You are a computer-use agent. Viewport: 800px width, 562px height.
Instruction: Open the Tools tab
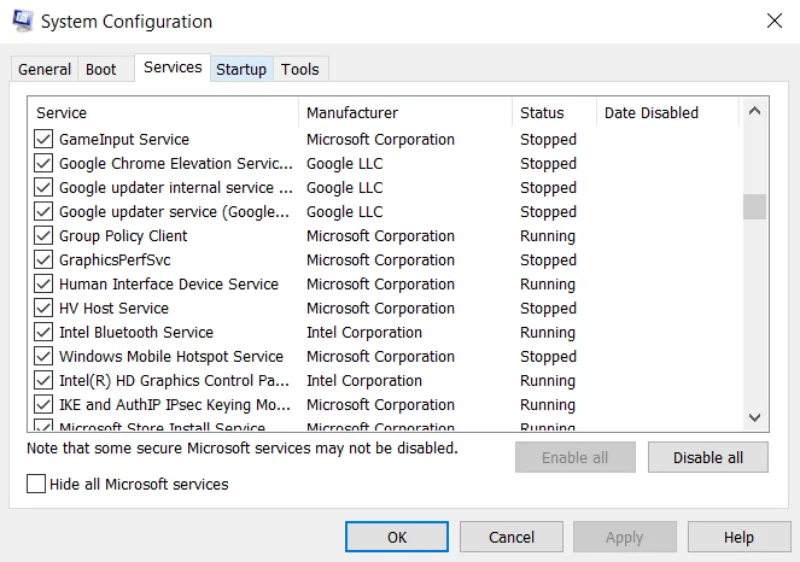300,69
